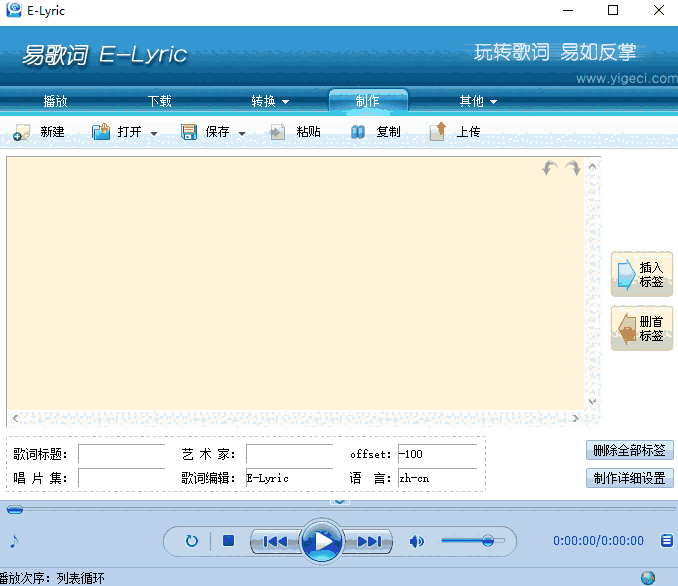The width and height of the screenshot is (678, 586).
Task: Click the editor scroll-up arrow
Action: click(x=592, y=167)
